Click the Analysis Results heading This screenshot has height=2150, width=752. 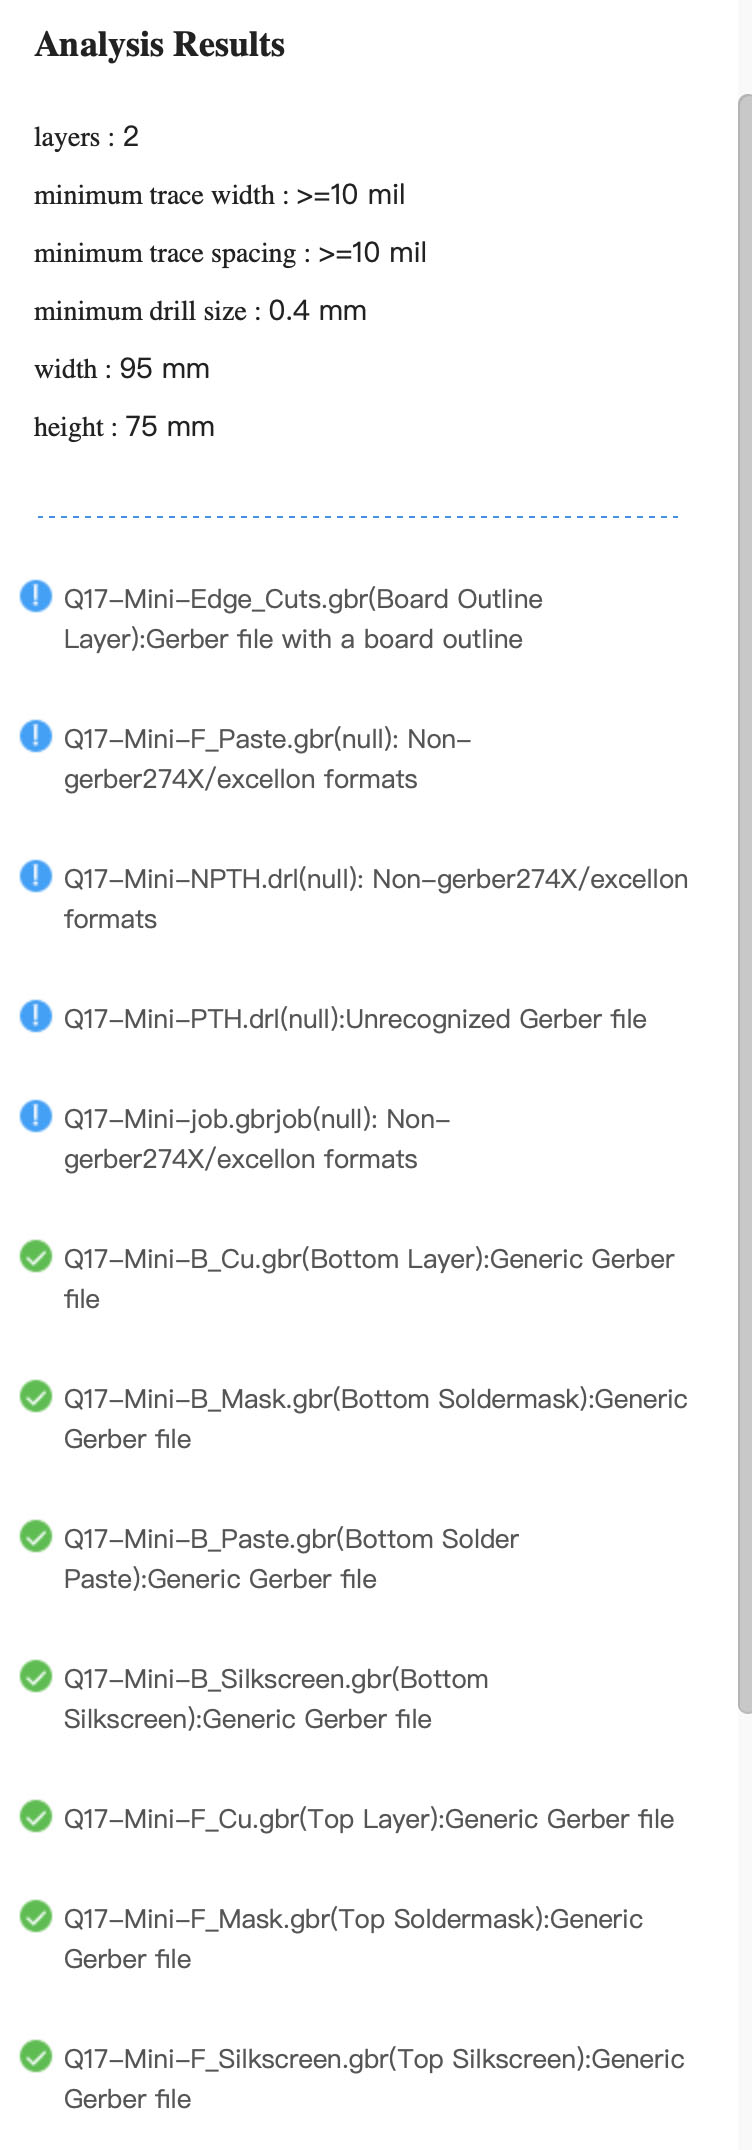point(160,45)
